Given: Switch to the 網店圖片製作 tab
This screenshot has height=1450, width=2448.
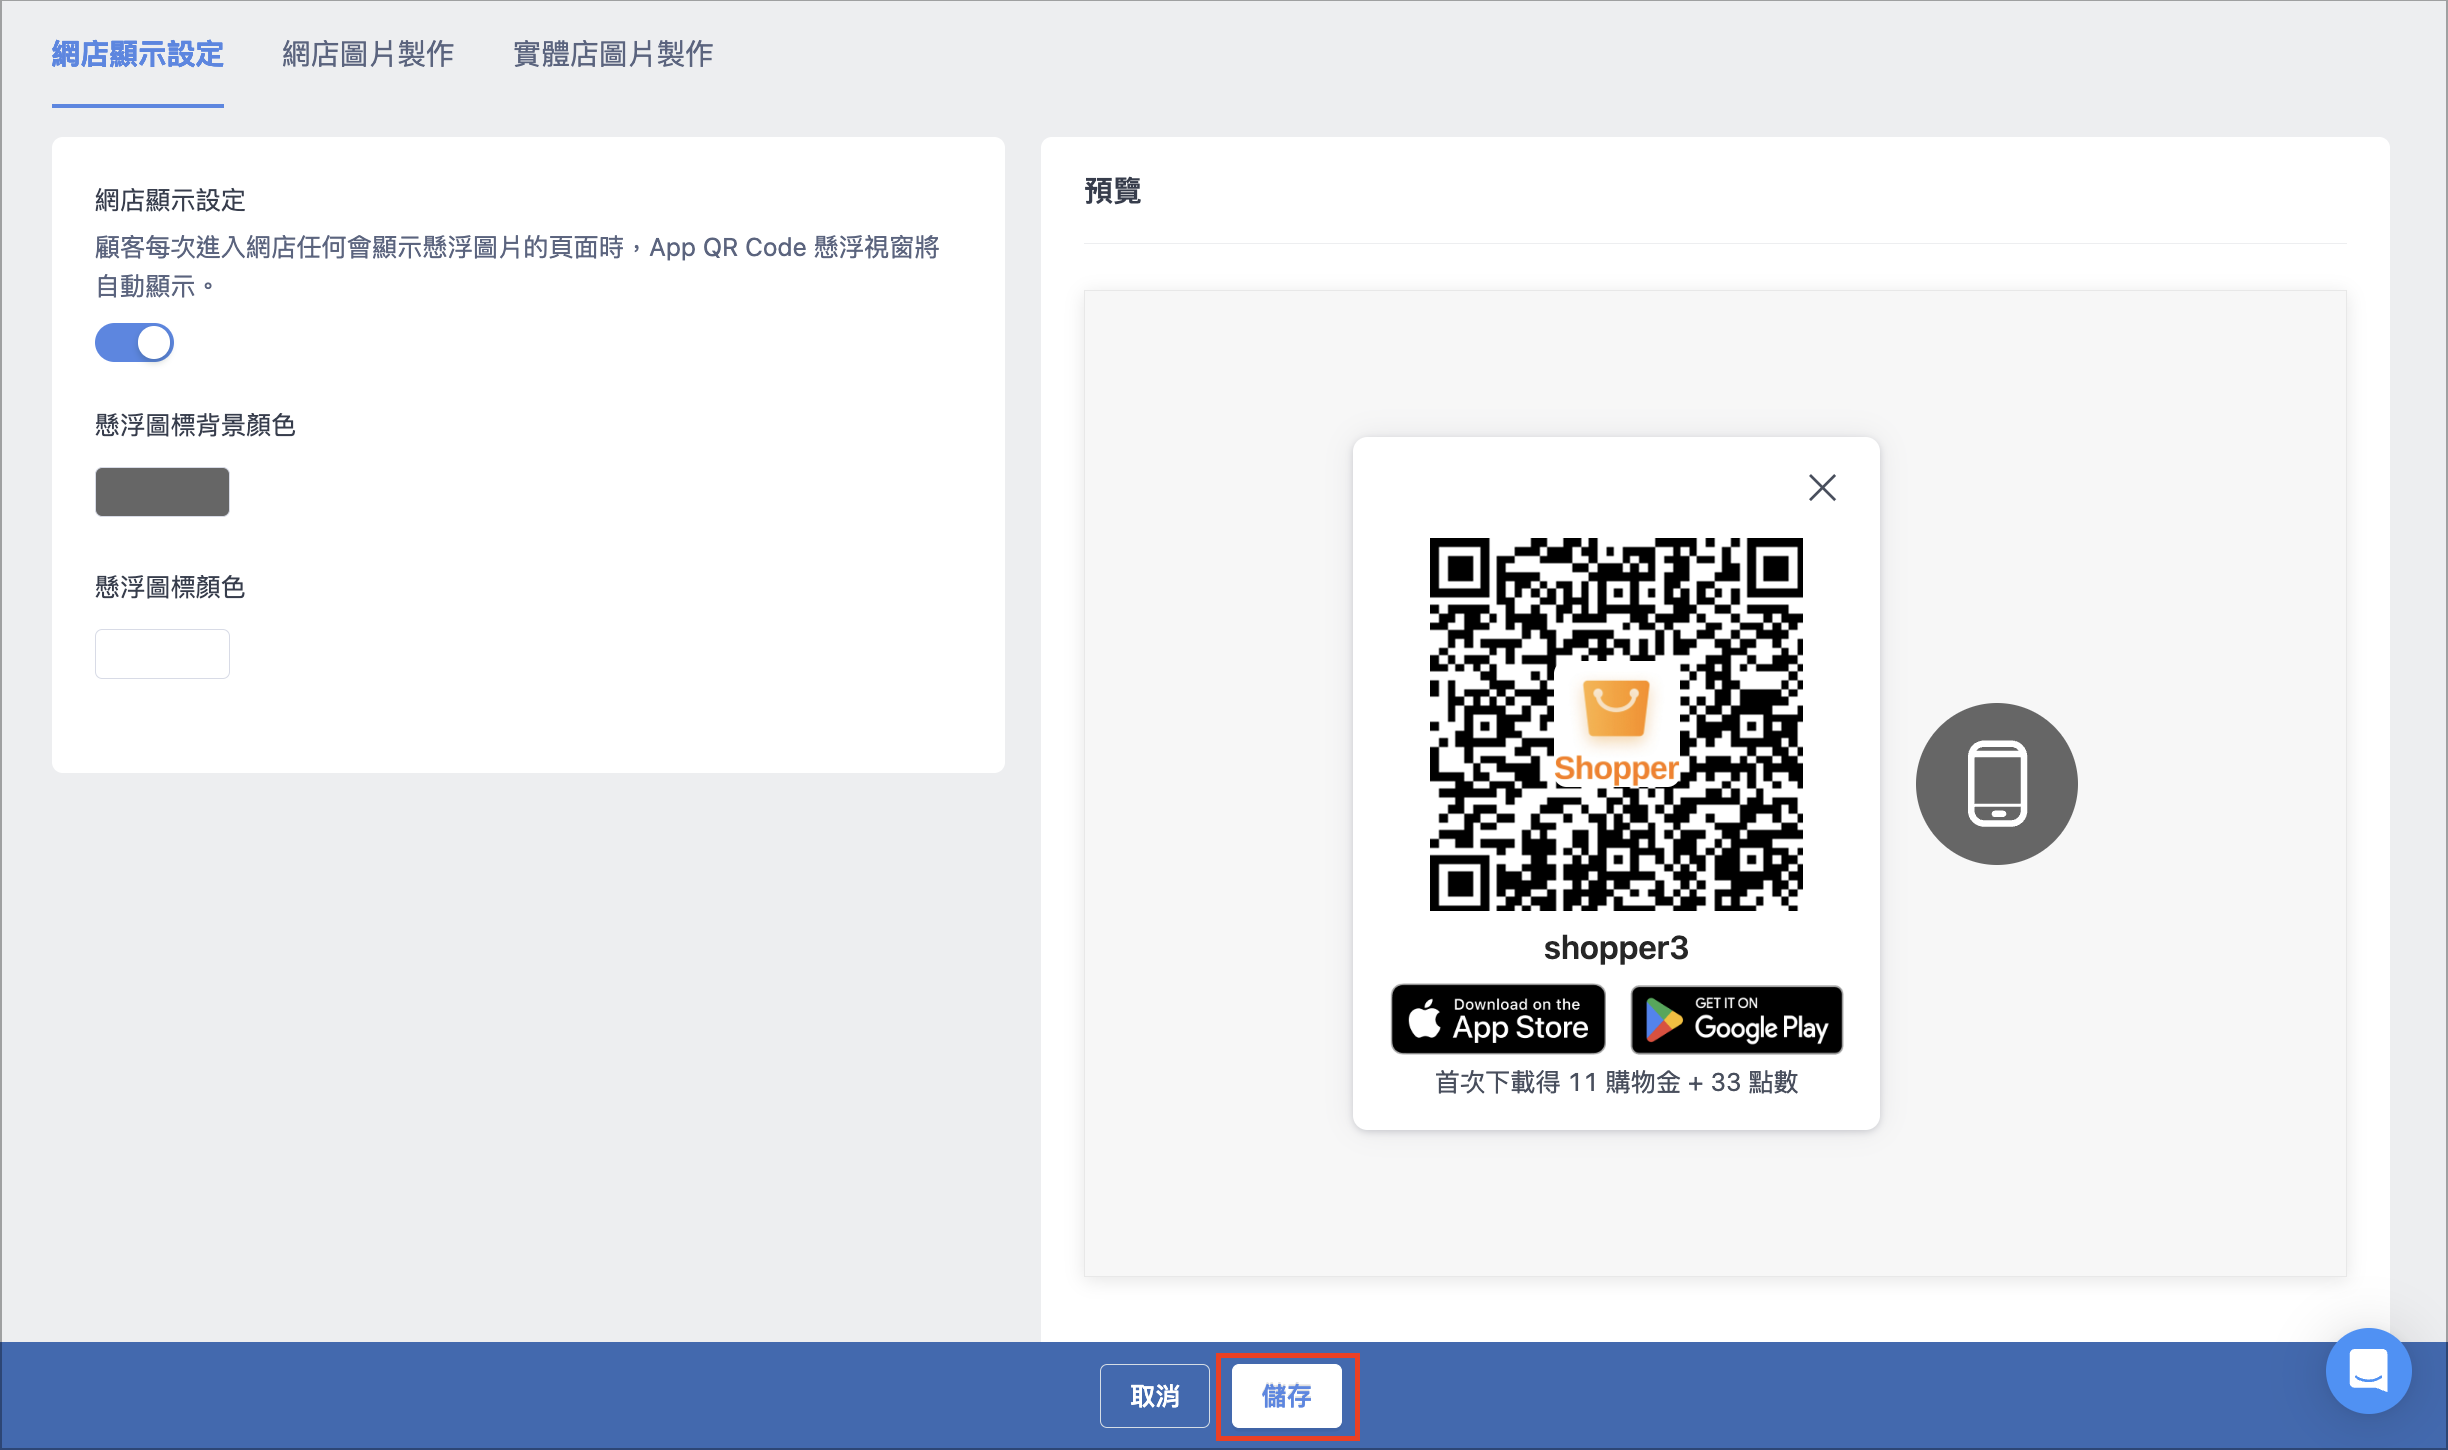Looking at the screenshot, I should (368, 55).
